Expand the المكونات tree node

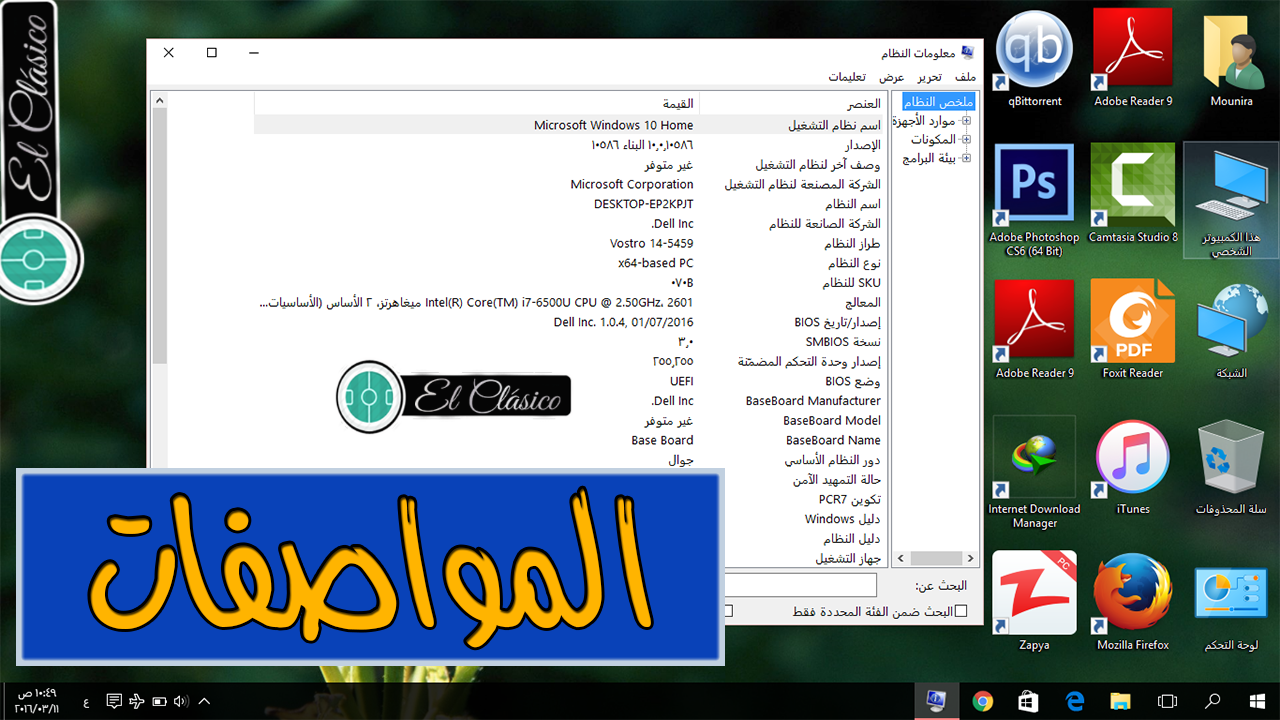[x=966, y=140]
